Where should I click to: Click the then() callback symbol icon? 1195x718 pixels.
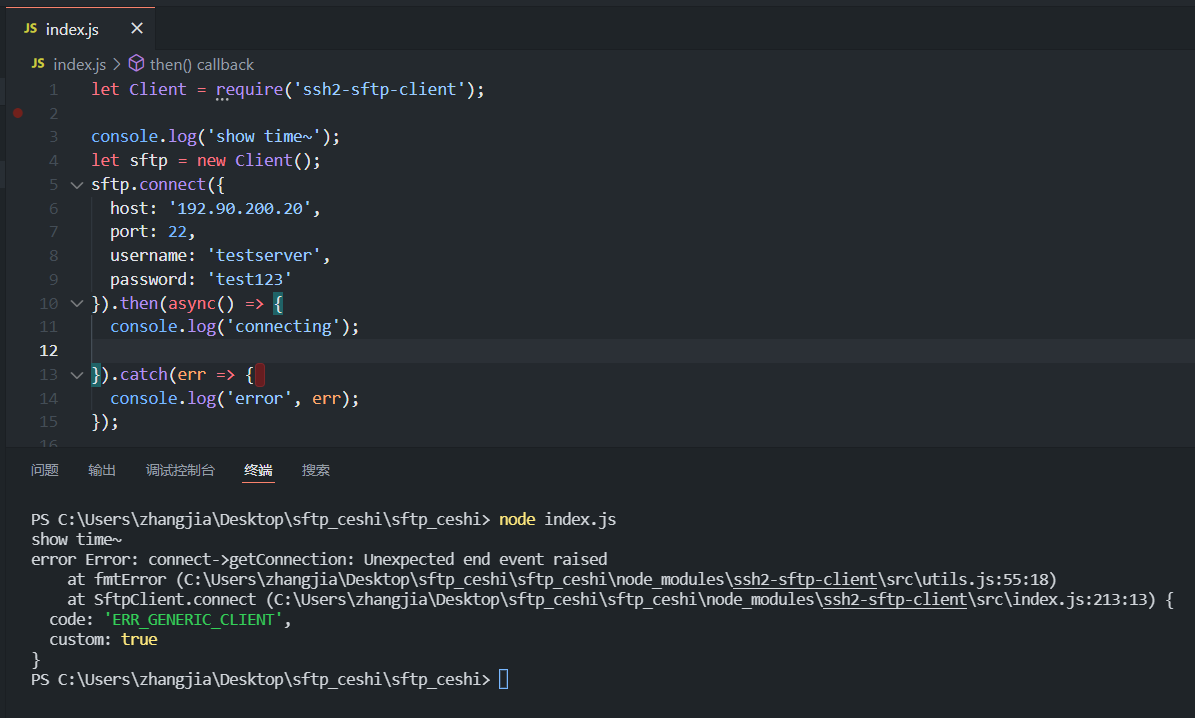[x=136, y=63]
